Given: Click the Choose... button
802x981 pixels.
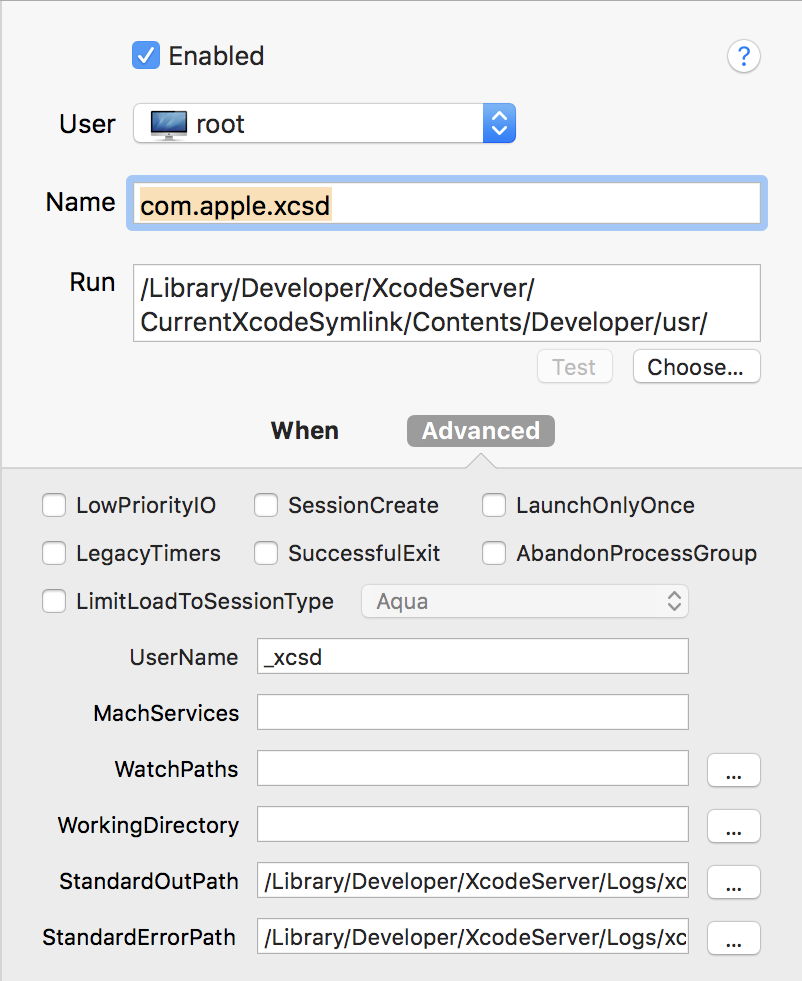Looking at the screenshot, I should [696, 367].
